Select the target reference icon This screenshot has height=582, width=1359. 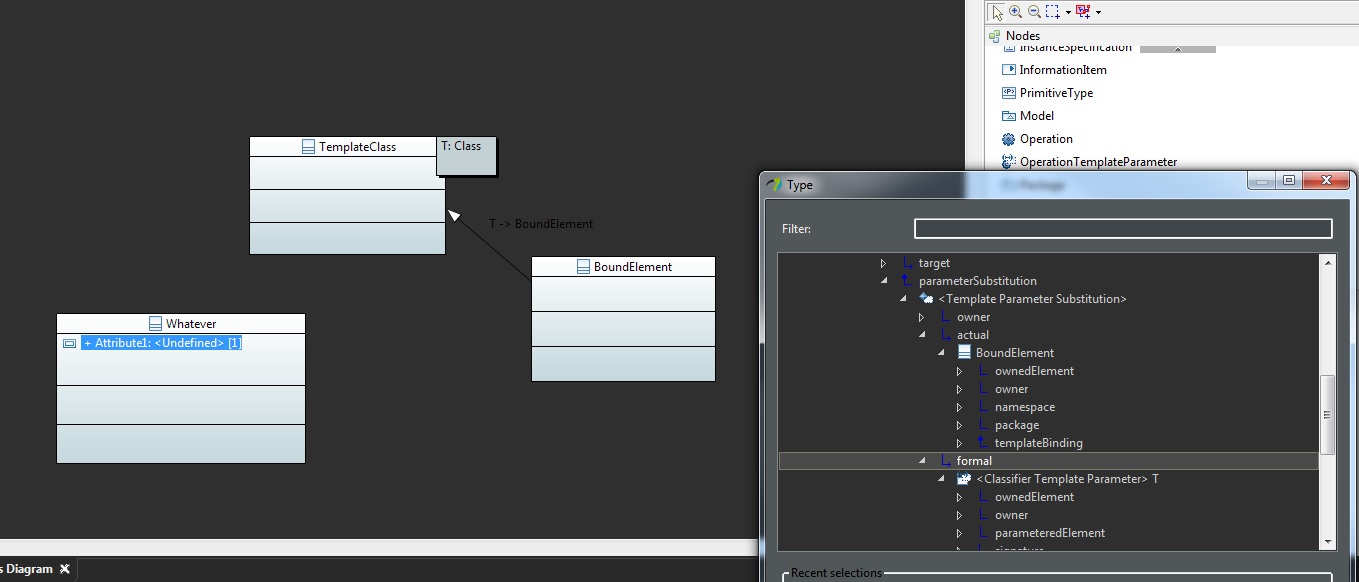(x=907, y=263)
